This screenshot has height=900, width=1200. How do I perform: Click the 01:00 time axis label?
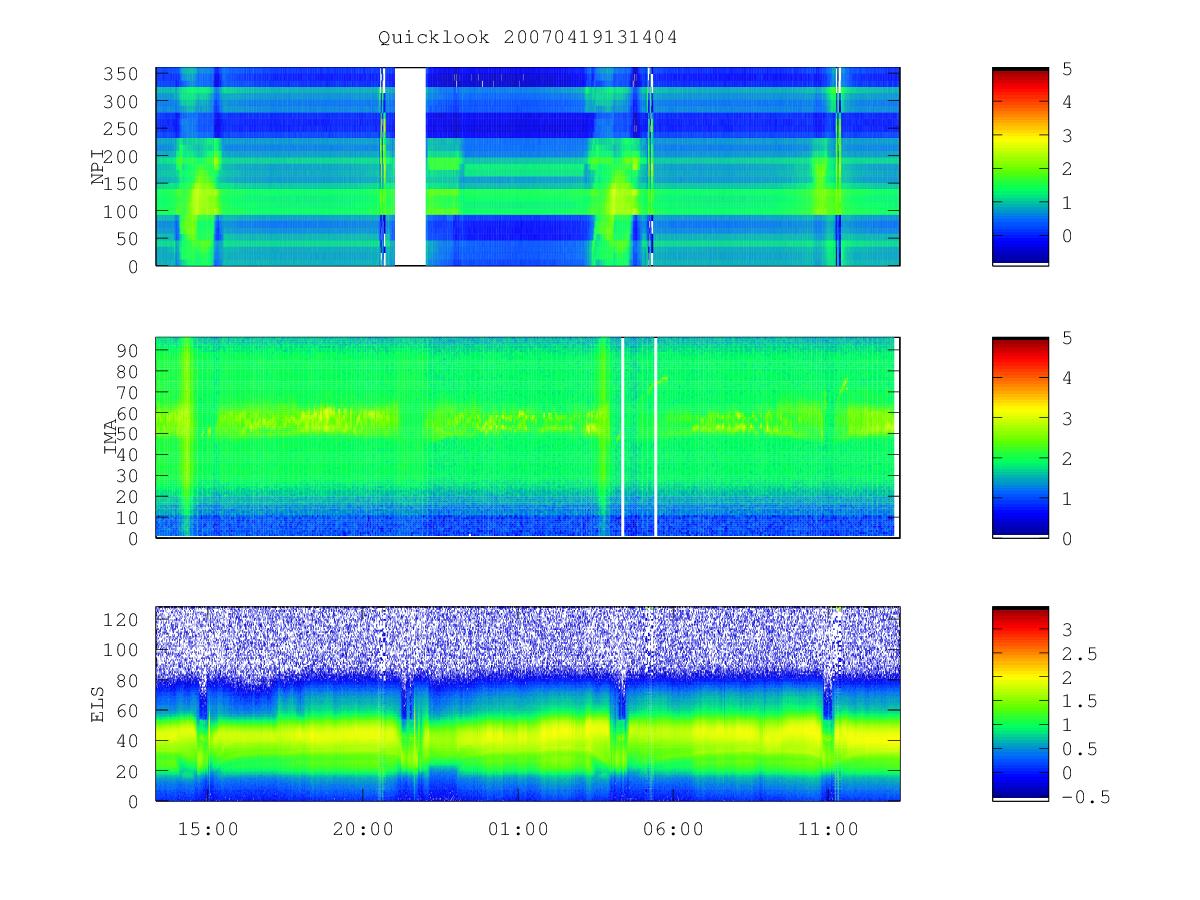point(518,829)
